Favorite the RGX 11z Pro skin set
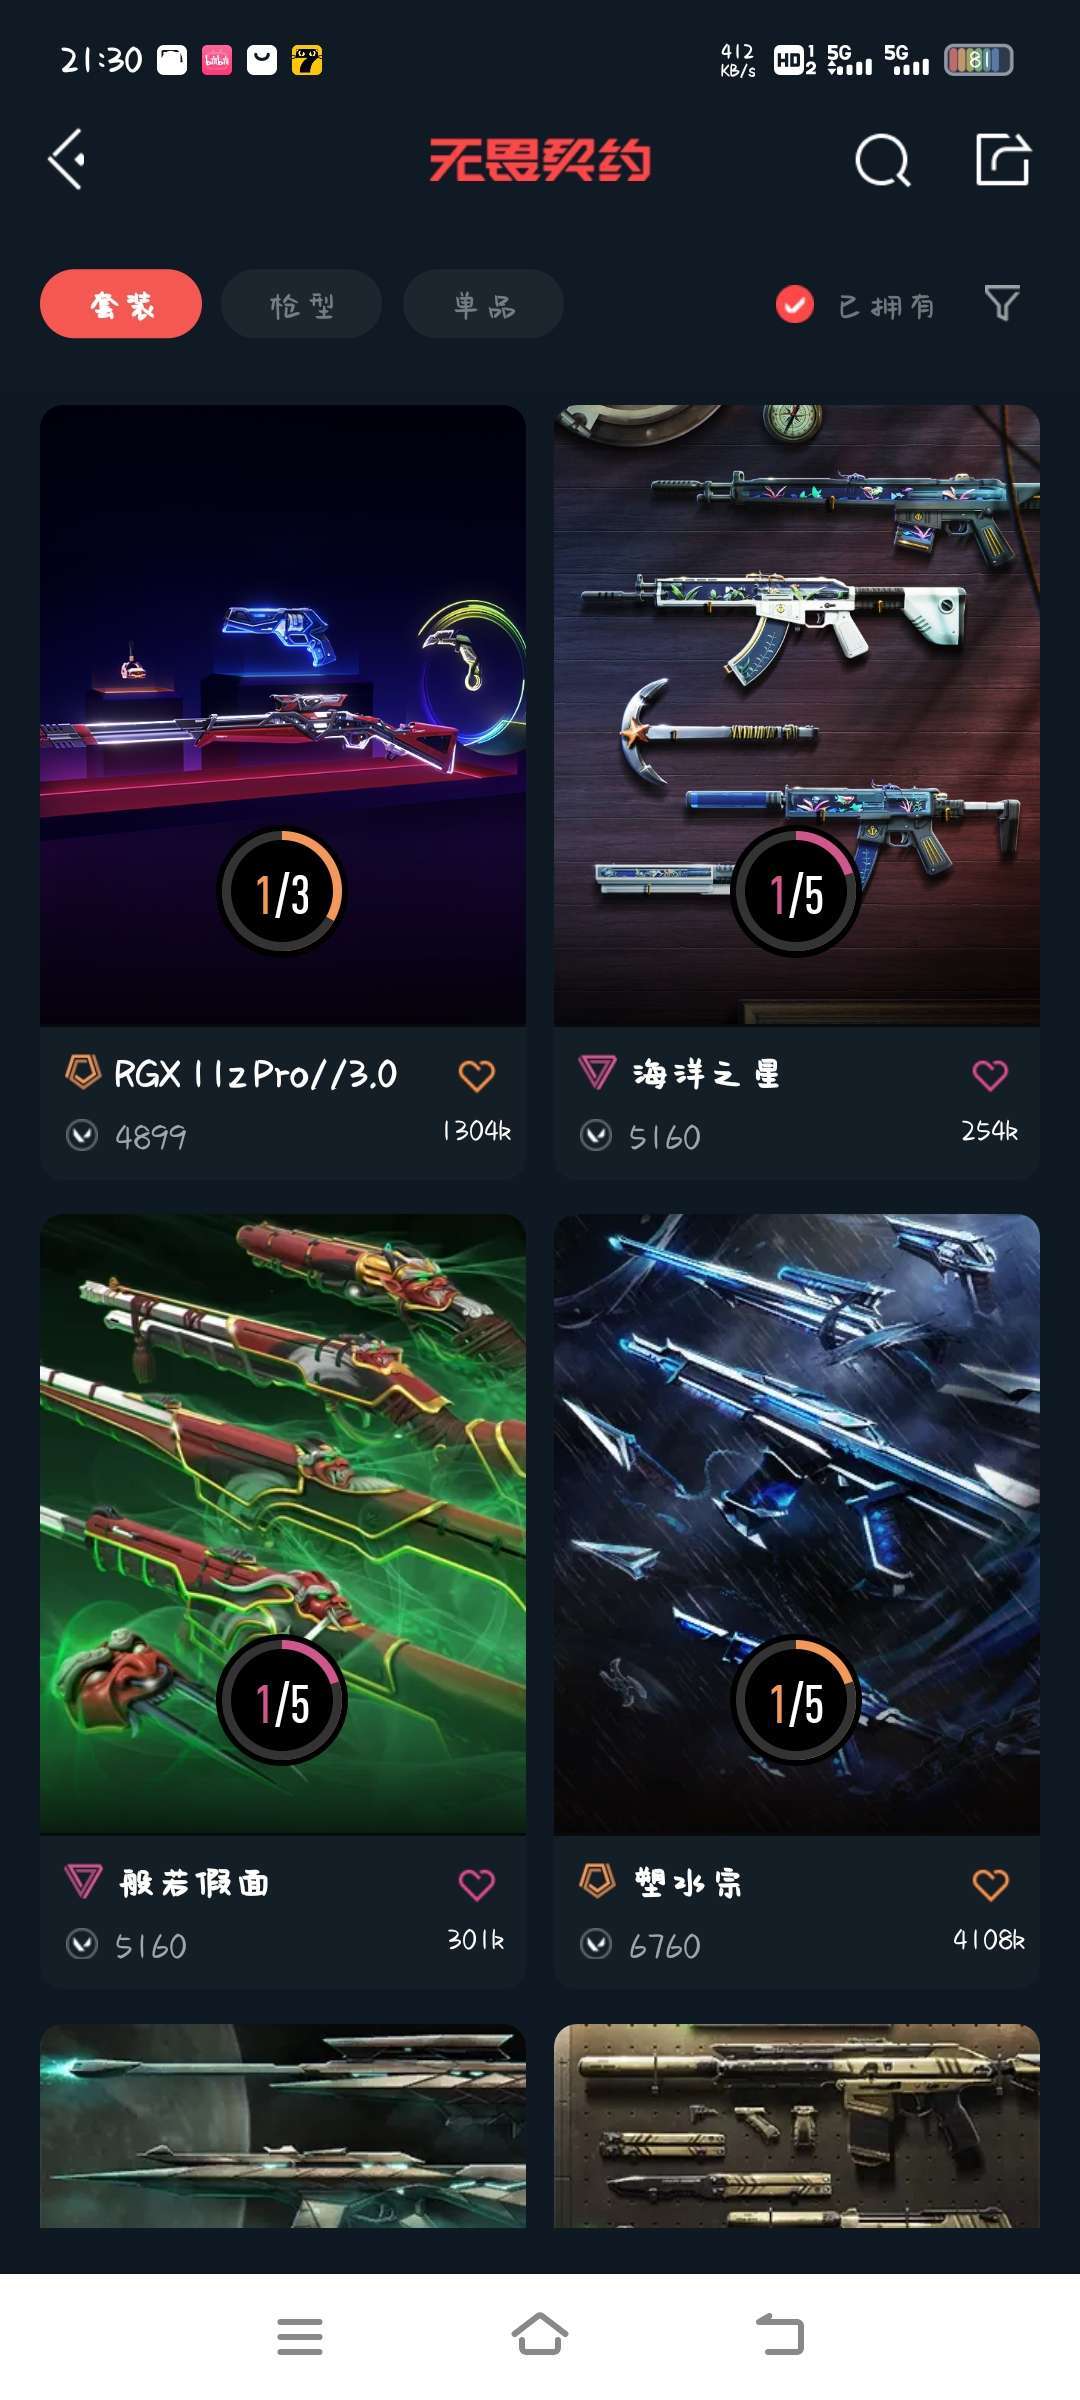This screenshot has width=1080, height=2400. [x=477, y=1076]
